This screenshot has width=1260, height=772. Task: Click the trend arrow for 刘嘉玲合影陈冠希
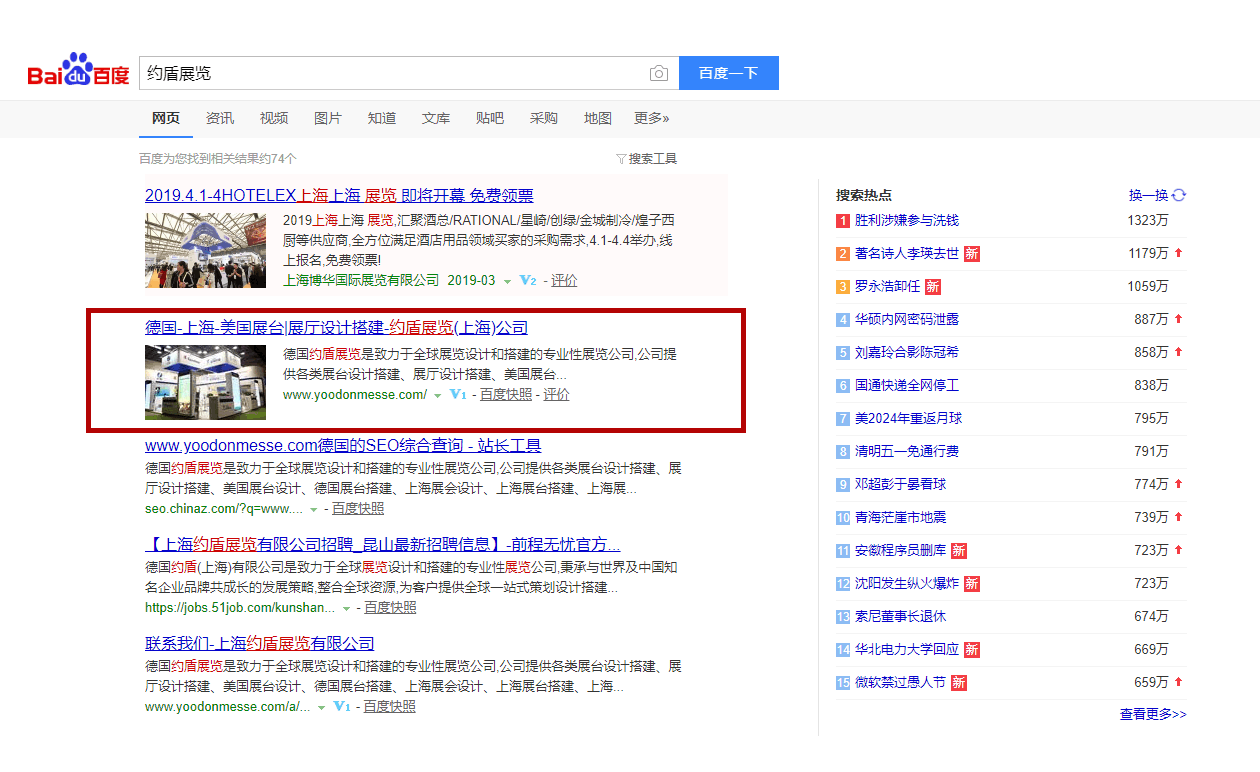(1179, 352)
